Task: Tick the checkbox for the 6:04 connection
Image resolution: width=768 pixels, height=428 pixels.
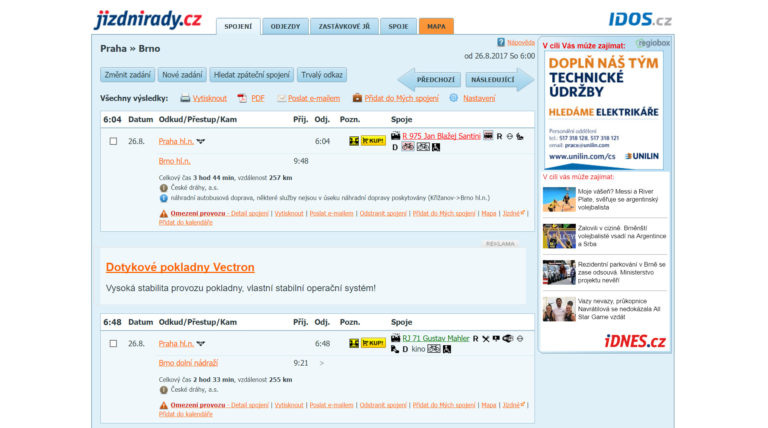Action: [x=113, y=142]
